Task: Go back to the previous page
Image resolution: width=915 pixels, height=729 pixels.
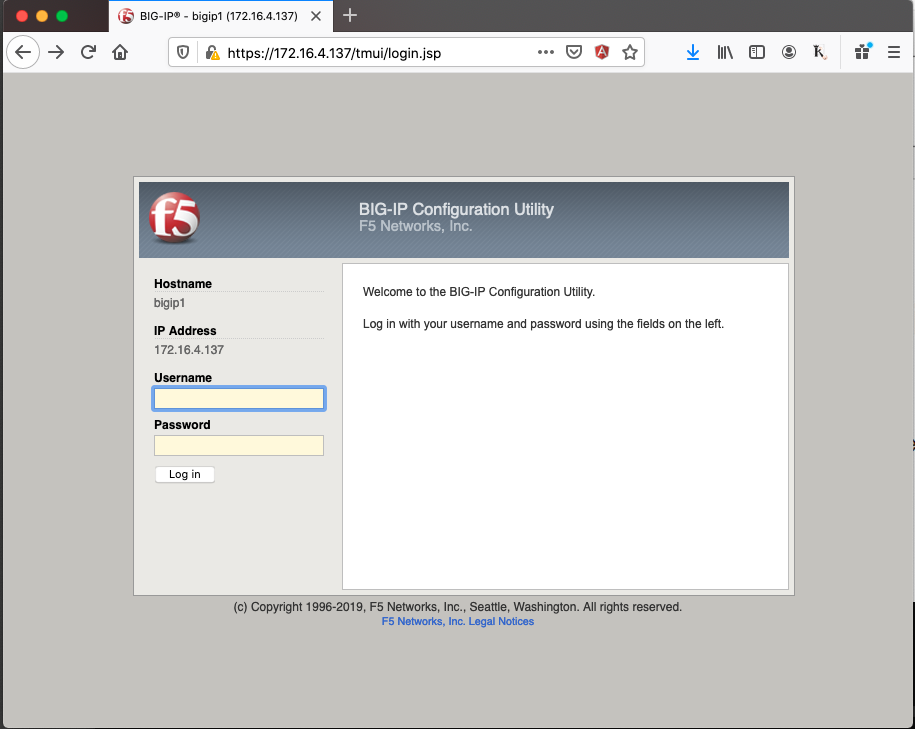Action: 23,53
